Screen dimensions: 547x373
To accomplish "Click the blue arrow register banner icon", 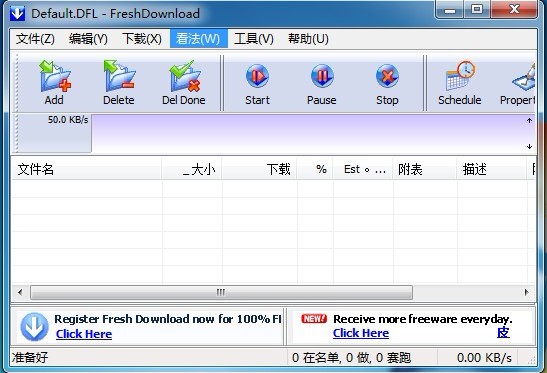I will click(34, 327).
